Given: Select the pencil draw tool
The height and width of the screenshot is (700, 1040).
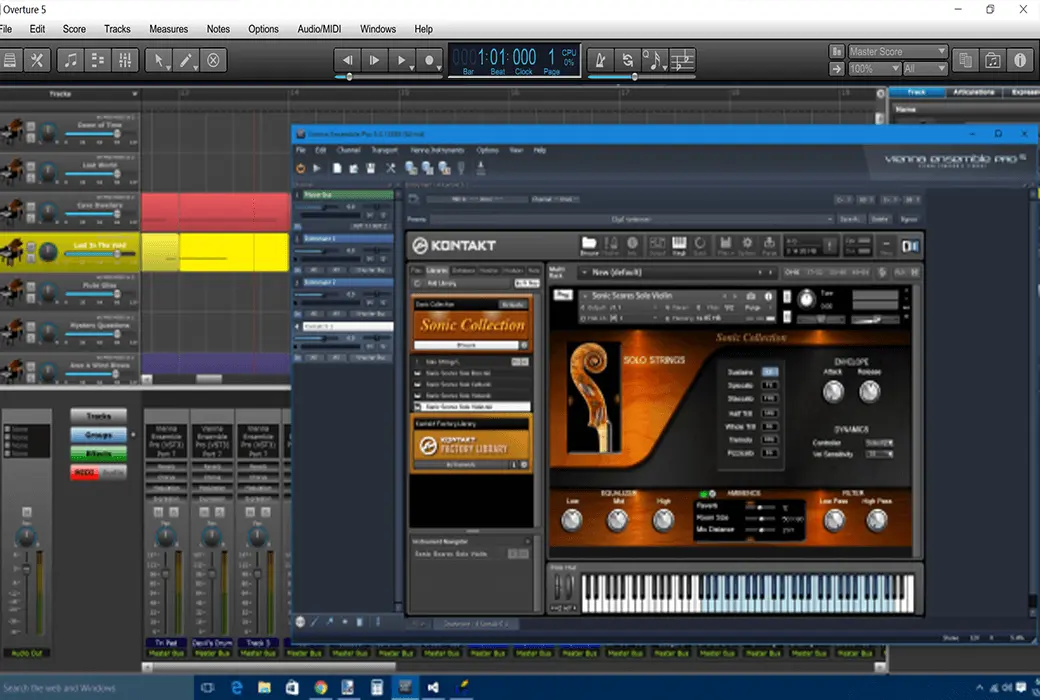Looking at the screenshot, I should point(186,60).
